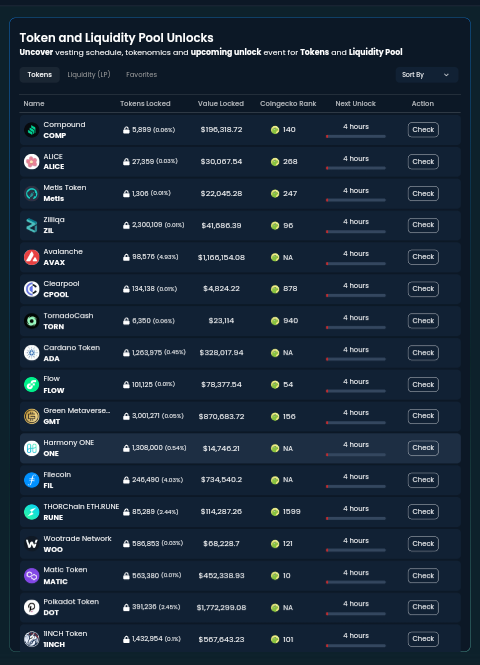Click the Next Unlock column header
The height and width of the screenshot is (665, 480).
[x=355, y=103]
